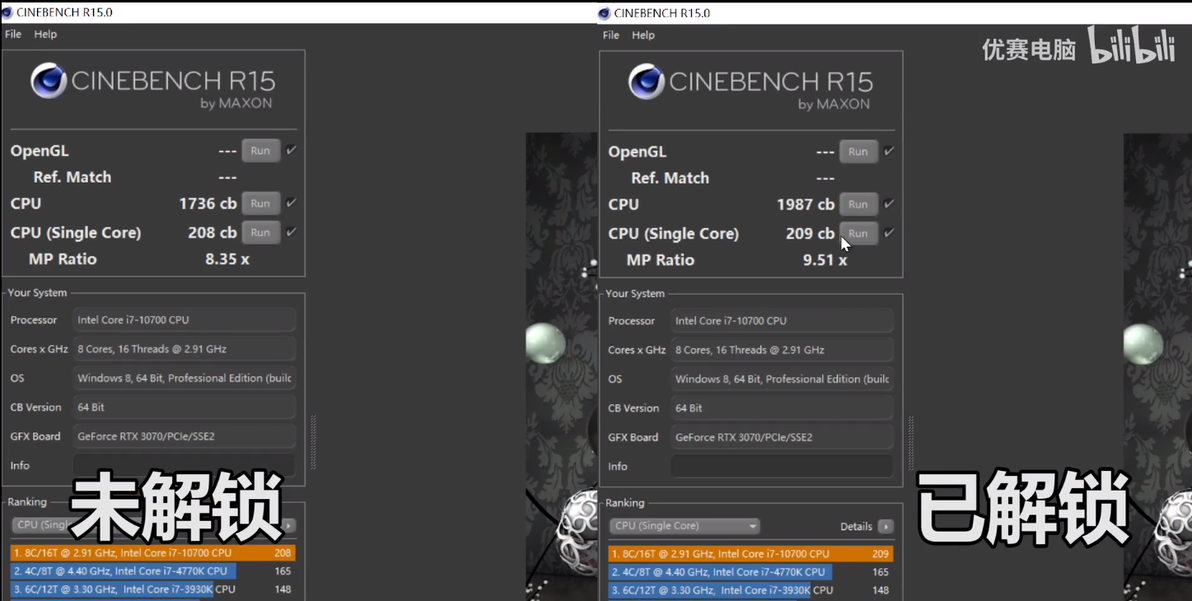This screenshot has width=1192, height=601.
Task: Click the 208 cb single core score
Action: click(212, 232)
